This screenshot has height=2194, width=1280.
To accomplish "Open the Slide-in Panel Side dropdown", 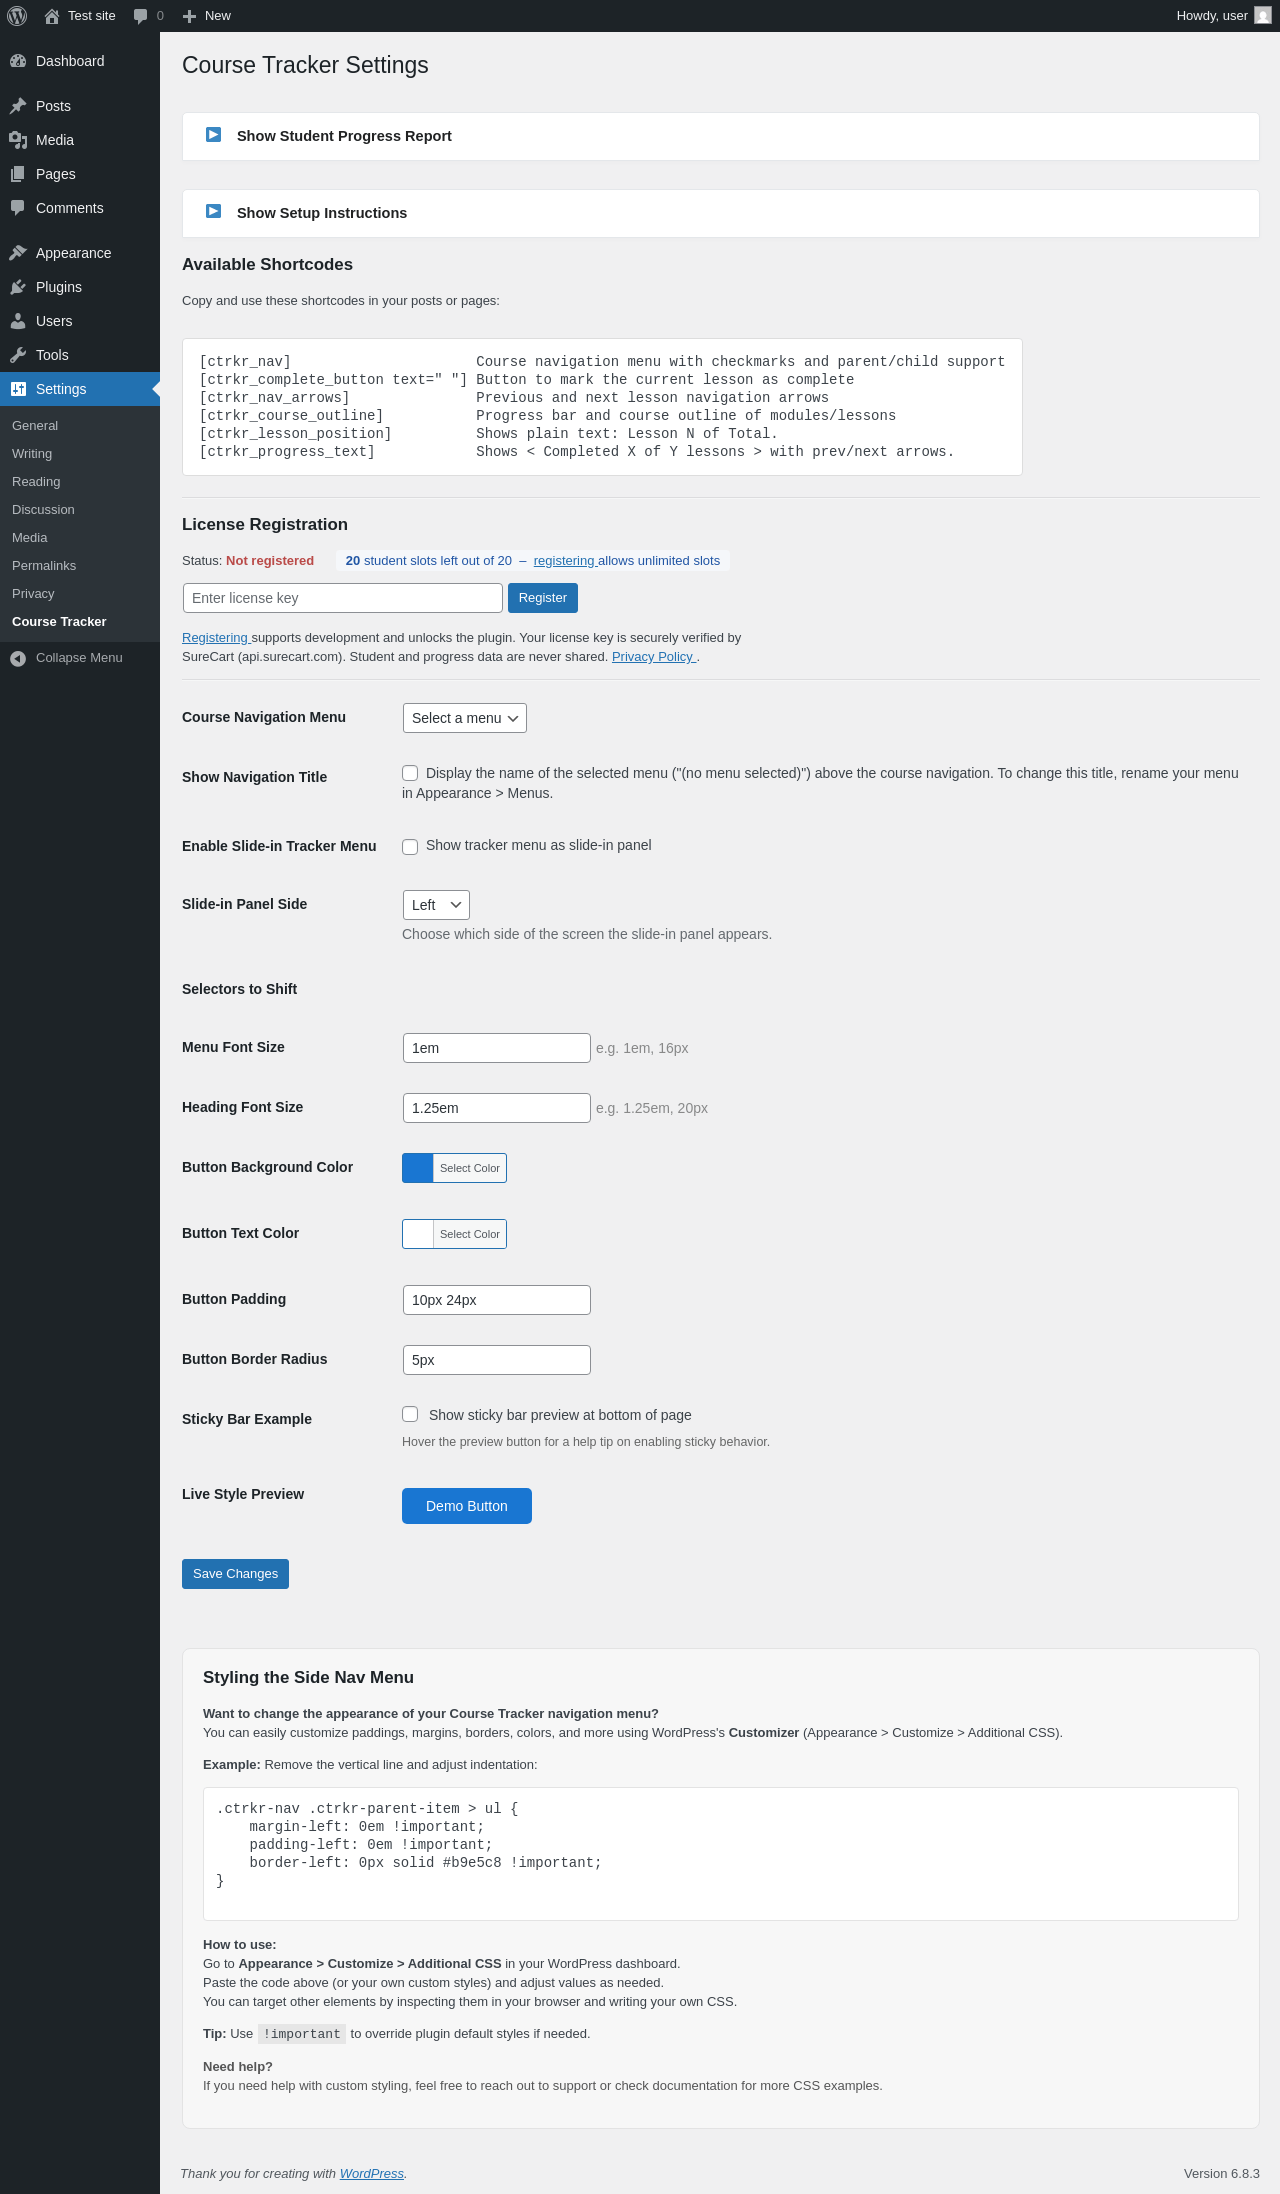I will pos(436,905).
